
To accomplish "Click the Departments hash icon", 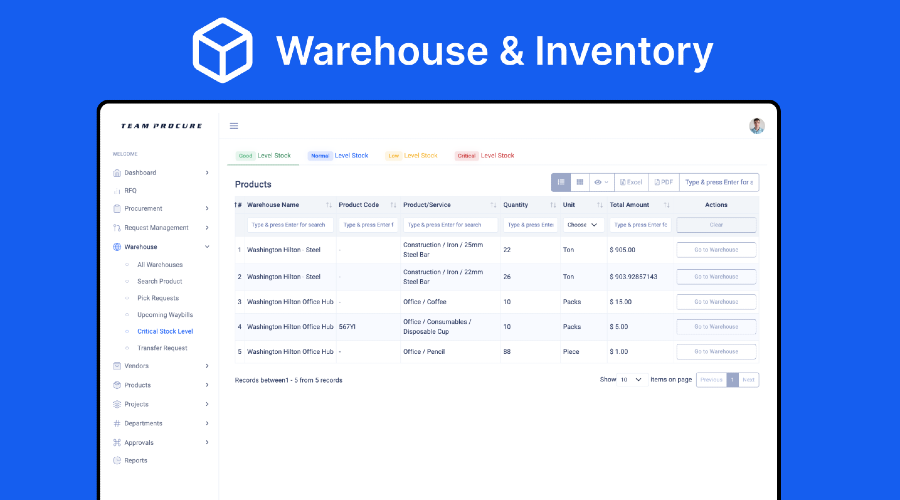I will [x=117, y=423].
